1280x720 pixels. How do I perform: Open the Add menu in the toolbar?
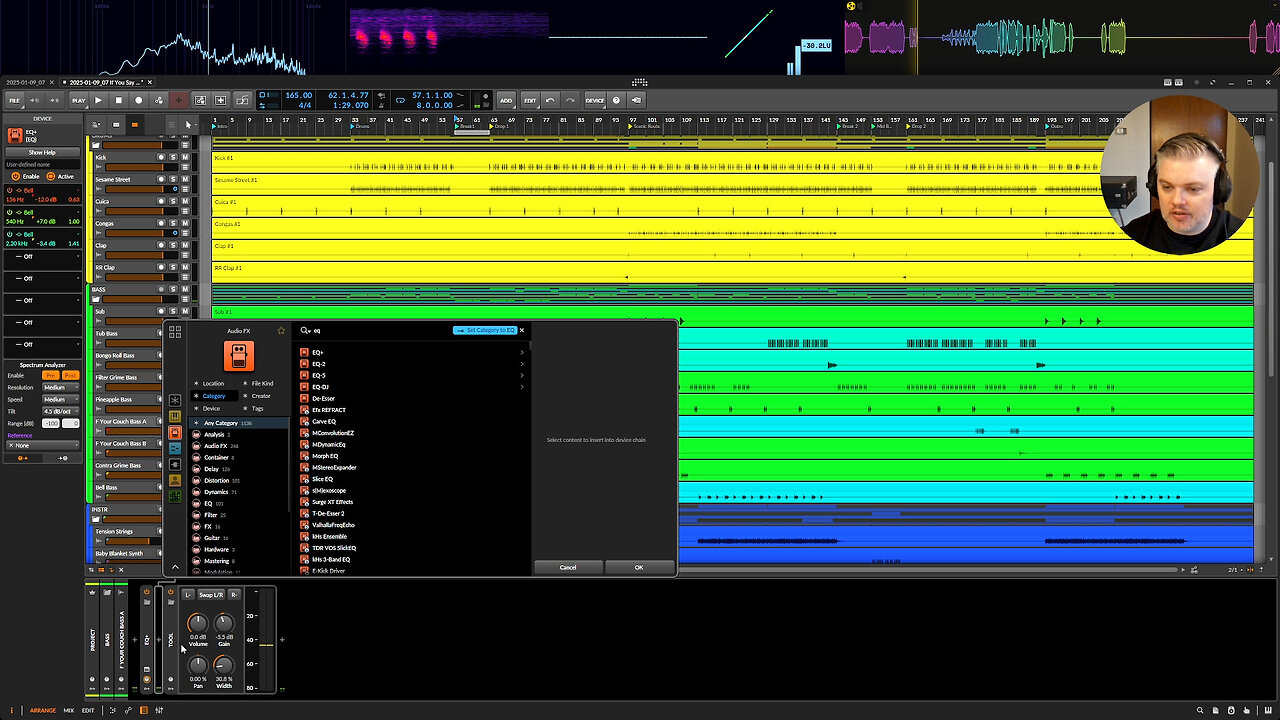coord(506,100)
